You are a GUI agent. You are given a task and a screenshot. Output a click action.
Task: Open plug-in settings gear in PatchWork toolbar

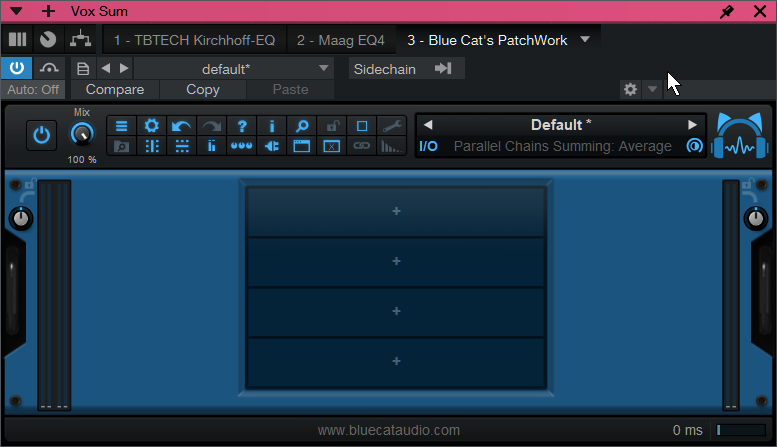[x=152, y=126]
